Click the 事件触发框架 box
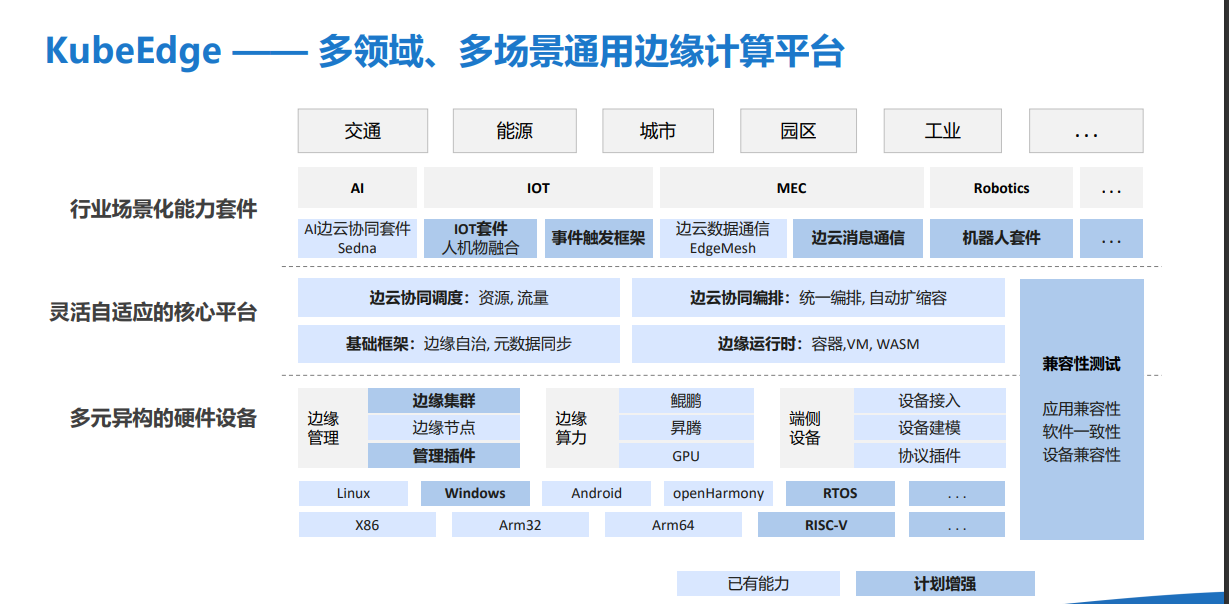 [x=599, y=238]
